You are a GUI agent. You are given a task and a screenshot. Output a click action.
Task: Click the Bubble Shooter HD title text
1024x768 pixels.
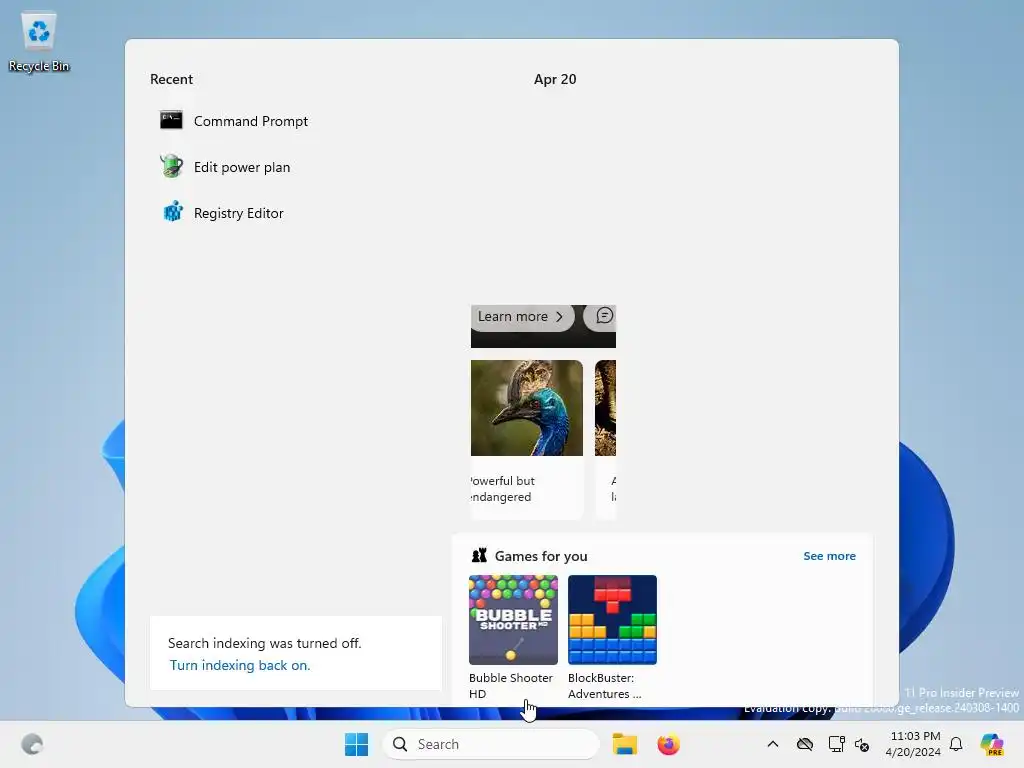(x=511, y=686)
